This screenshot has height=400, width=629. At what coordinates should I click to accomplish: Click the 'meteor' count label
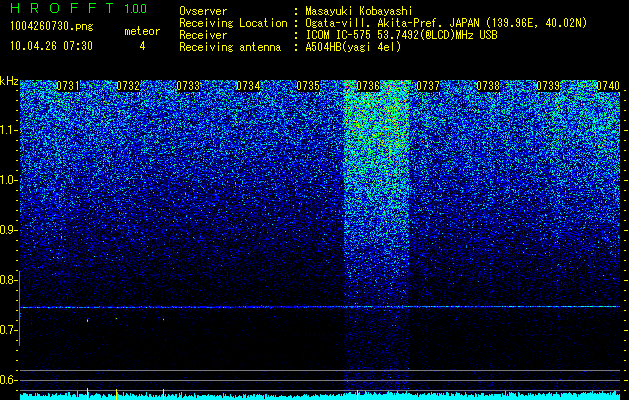click(x=142, y=31)
